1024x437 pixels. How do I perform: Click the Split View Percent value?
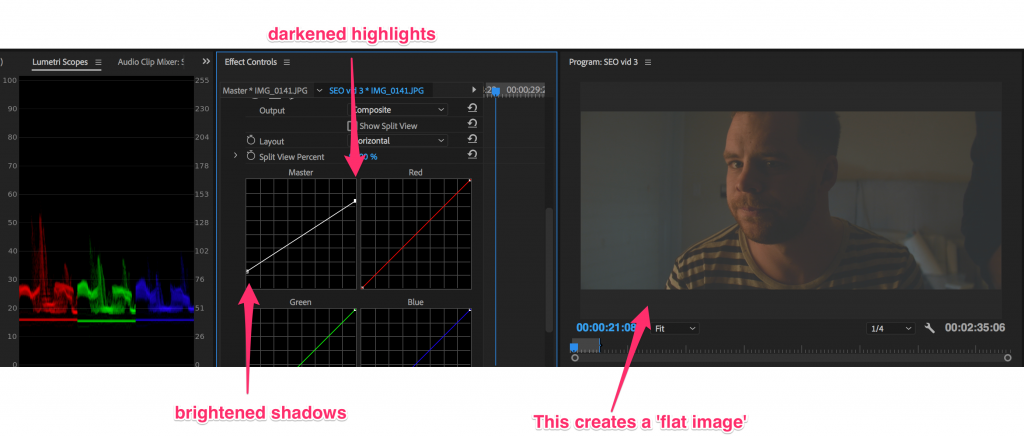coord(365,157)
